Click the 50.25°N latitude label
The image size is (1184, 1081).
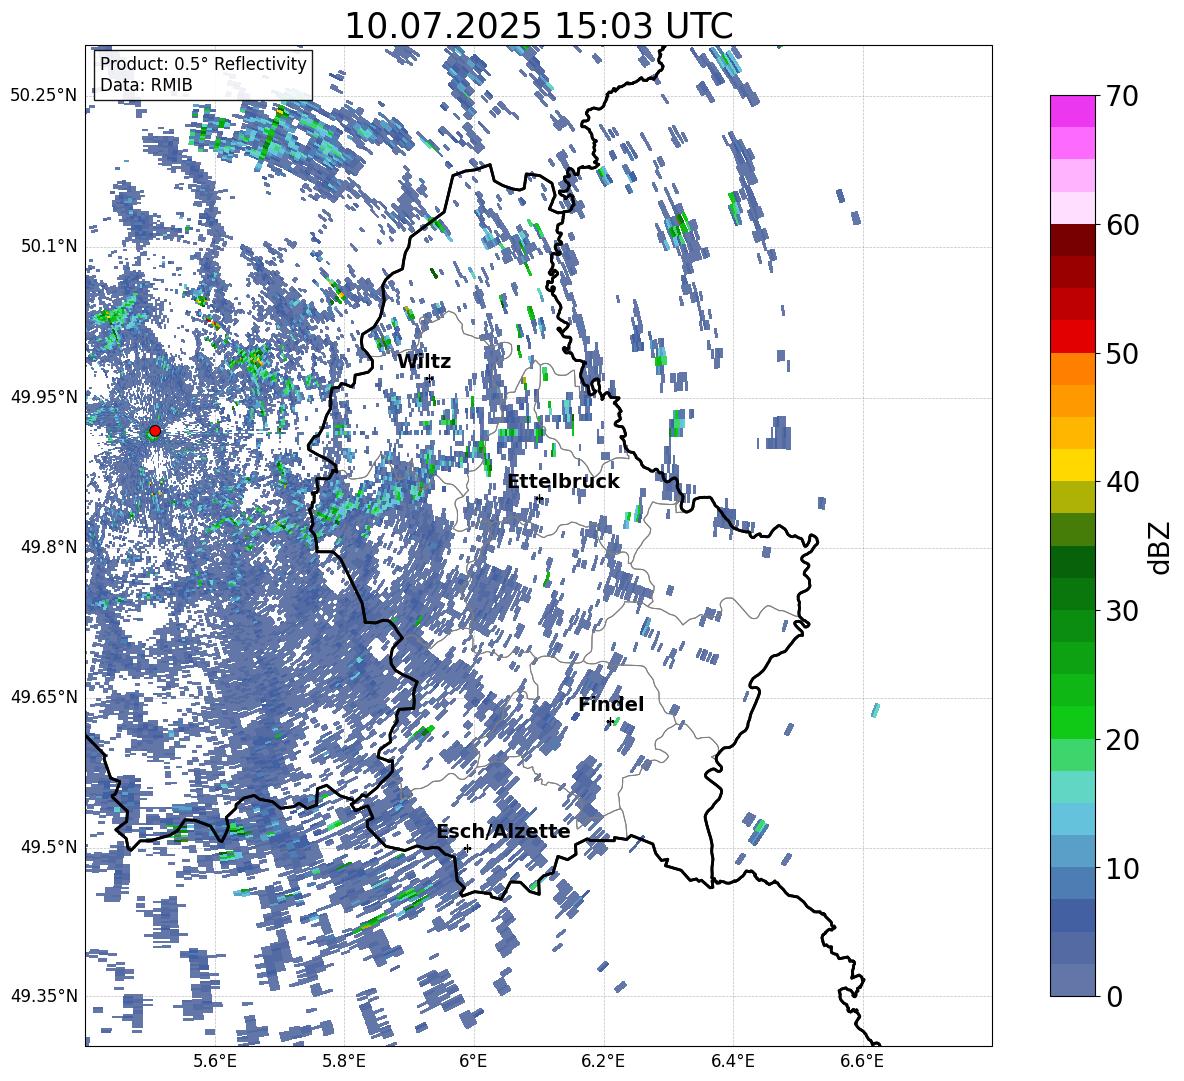[44, 96]
